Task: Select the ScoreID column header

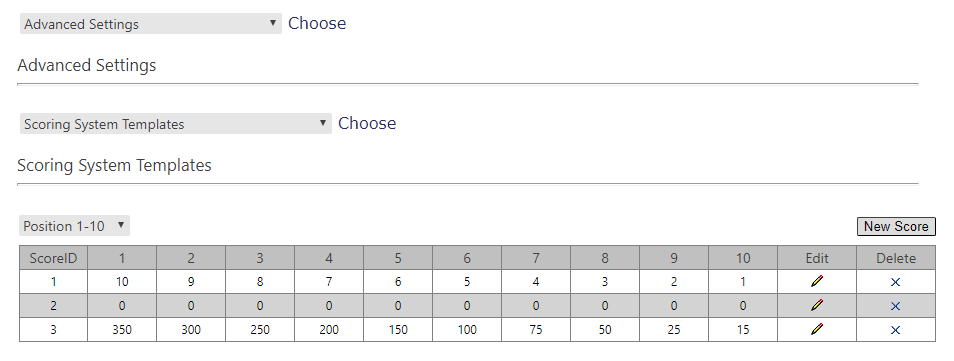Action: point(54,258)
